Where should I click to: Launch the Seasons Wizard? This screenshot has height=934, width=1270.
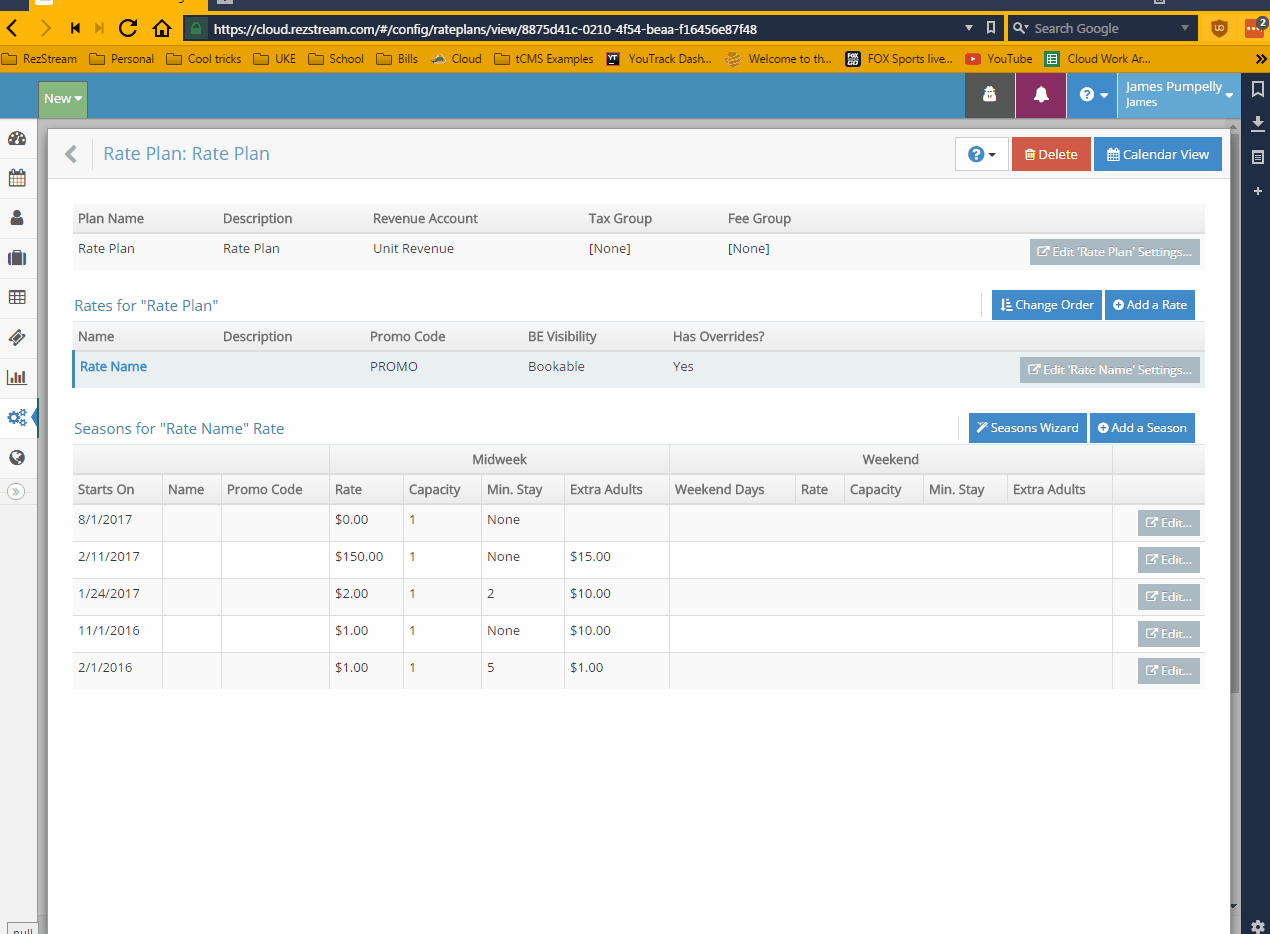1027,428
